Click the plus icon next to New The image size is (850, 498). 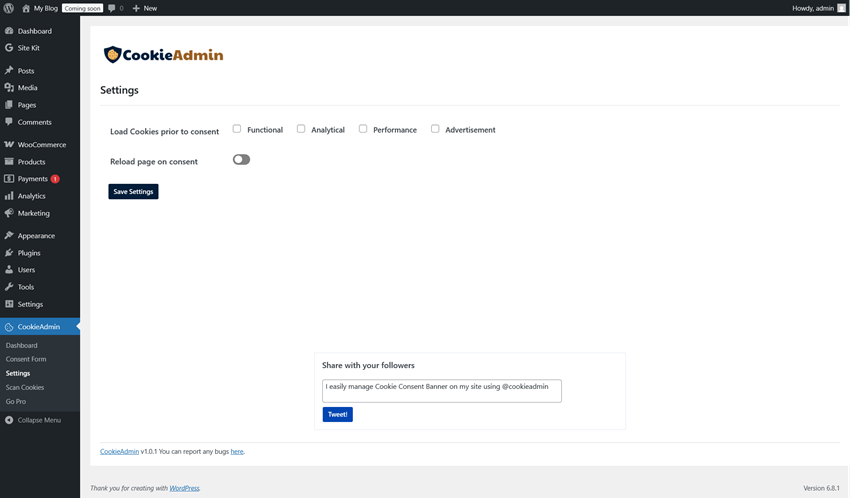click(x=136, y=8)
